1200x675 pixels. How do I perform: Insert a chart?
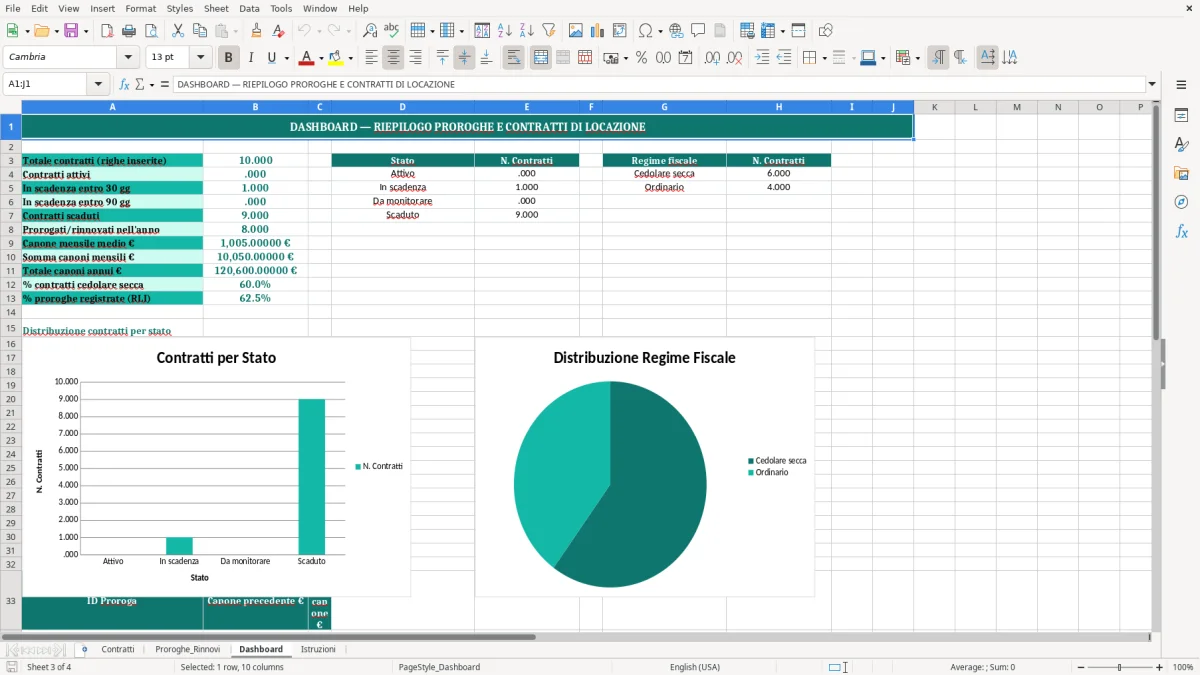click(x=598, y=31)
